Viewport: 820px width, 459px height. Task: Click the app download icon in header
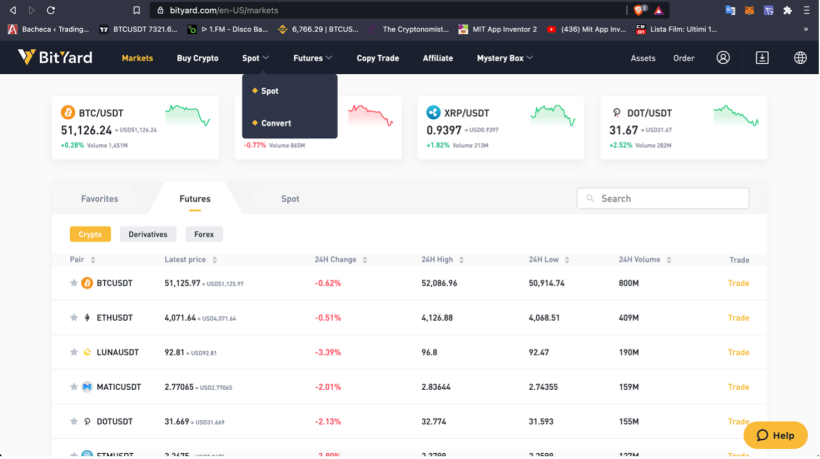point(762,58)
